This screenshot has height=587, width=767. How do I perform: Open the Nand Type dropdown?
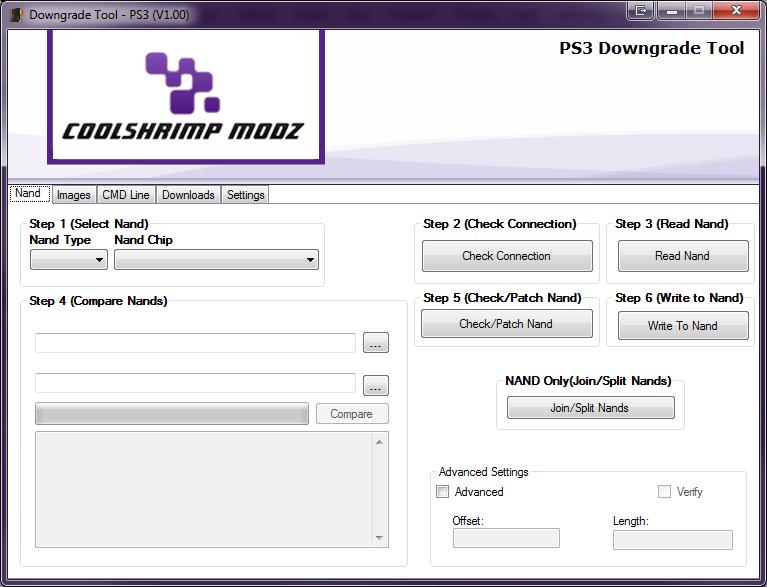click(x=69, y=260)
